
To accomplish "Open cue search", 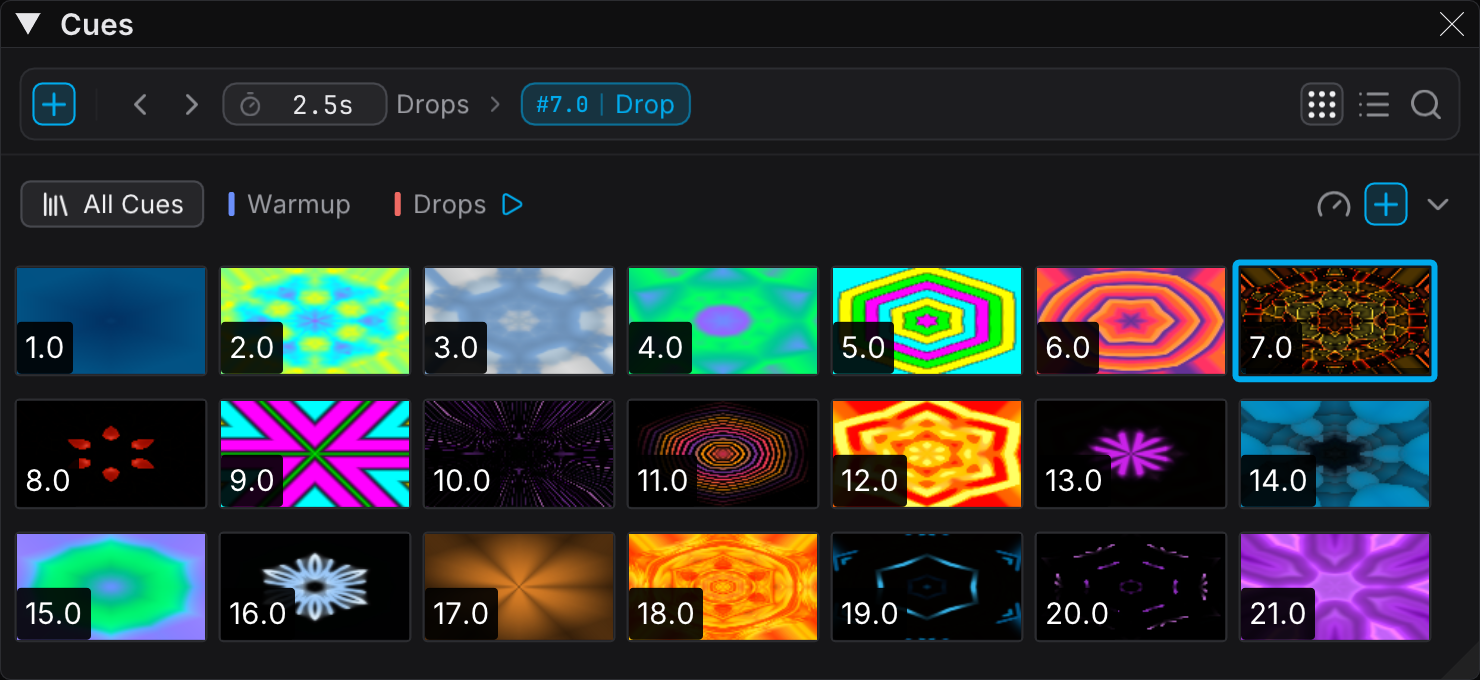I will pyautogui.click(x=1426, y=104).
